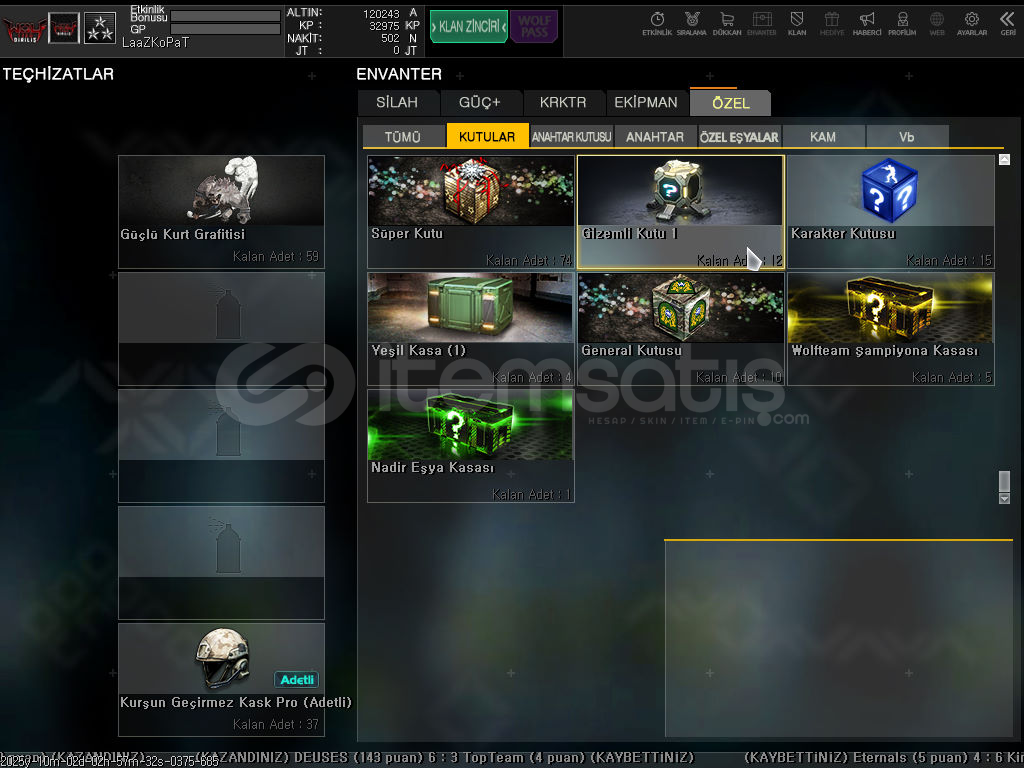Select the ÖZEL EŞYALAR sub-tab
This screenshot has height=768, width=1024.
(x=739, y=136)
